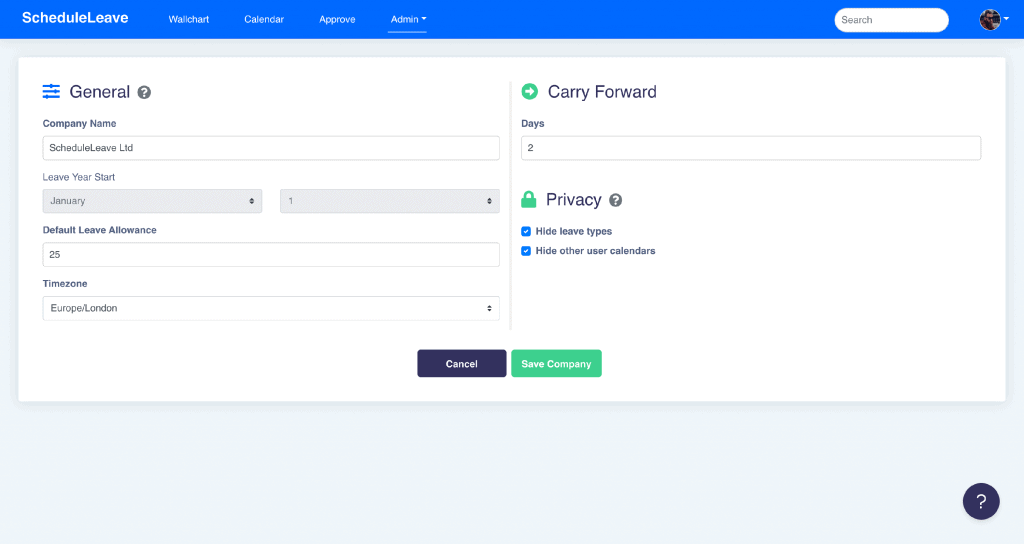Screen dimensions: 1024x544
Task: Click the Company Name input field
Action: 270,148
